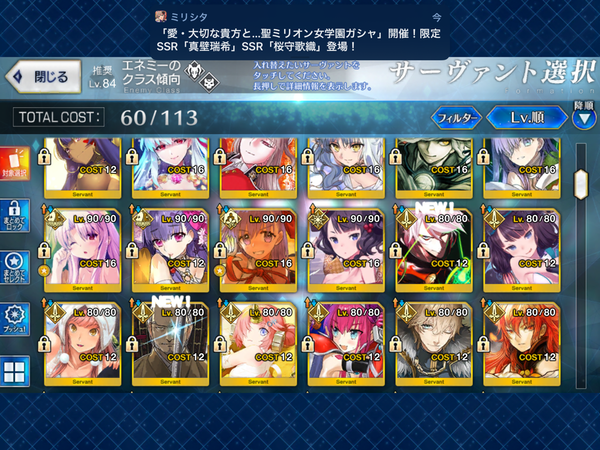Tap the upper diamond enemy class icon
This screenshot has height=450, width=600.
point(194,70)
